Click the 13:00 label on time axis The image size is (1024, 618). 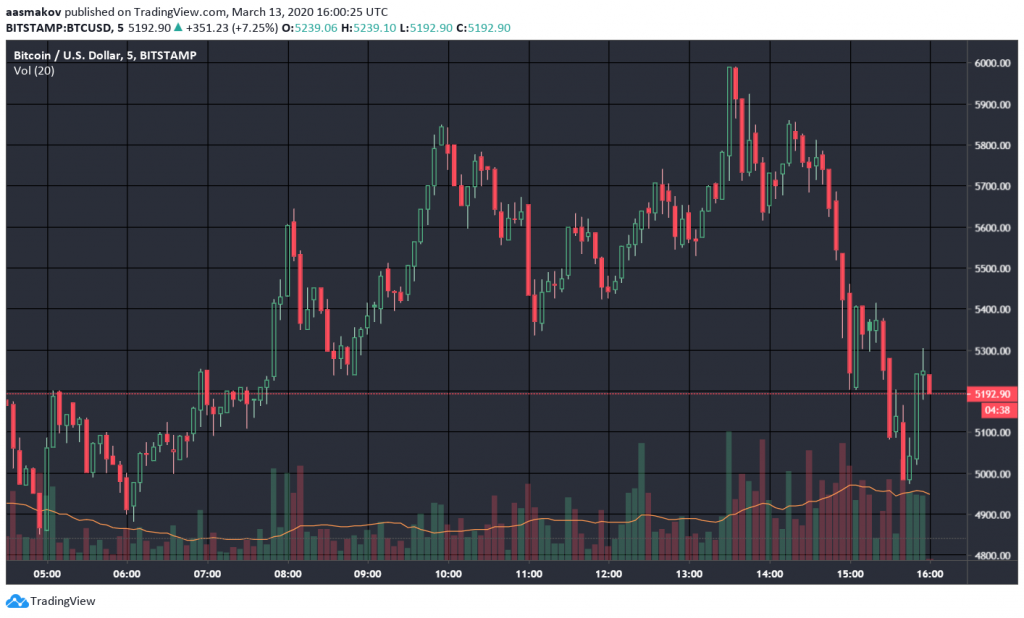[689, 574]
